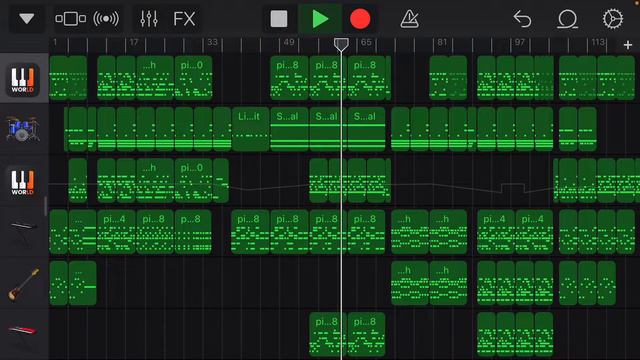Jump to bar 113 on the ruler

(x=598, y=42)
